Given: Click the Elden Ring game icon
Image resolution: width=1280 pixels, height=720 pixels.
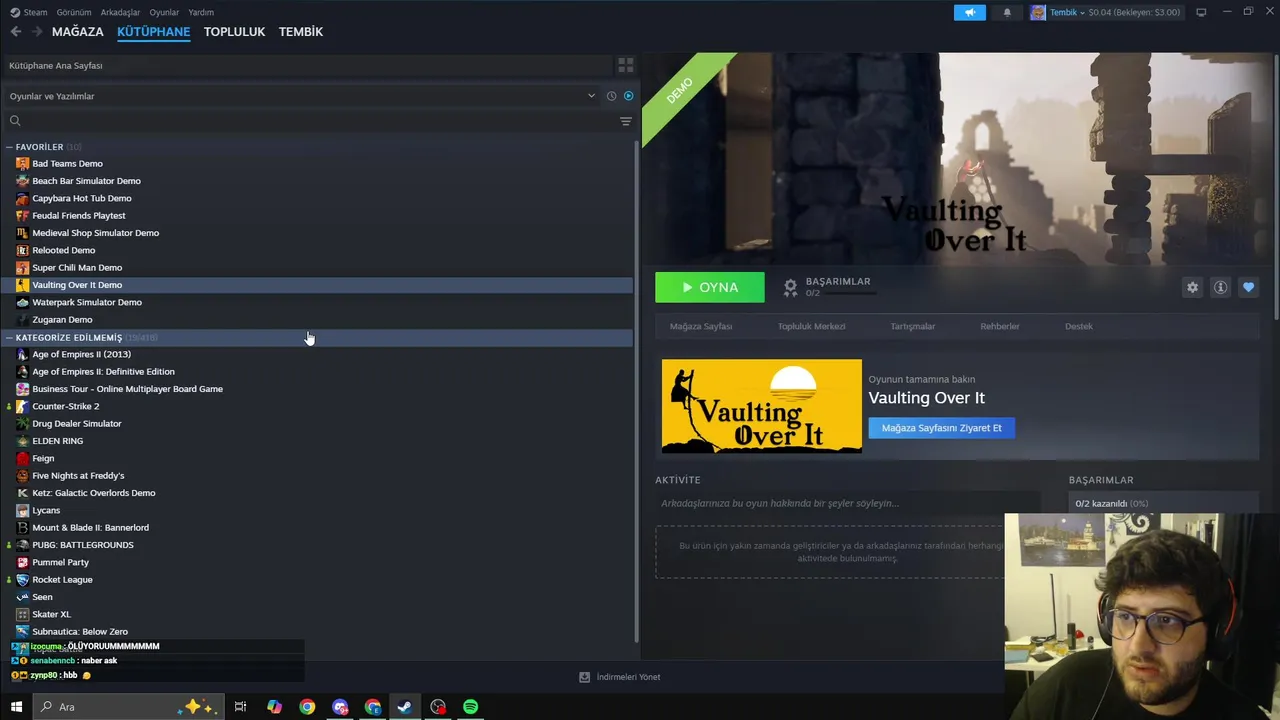Looking at the screenshot, I should point(23,441).
